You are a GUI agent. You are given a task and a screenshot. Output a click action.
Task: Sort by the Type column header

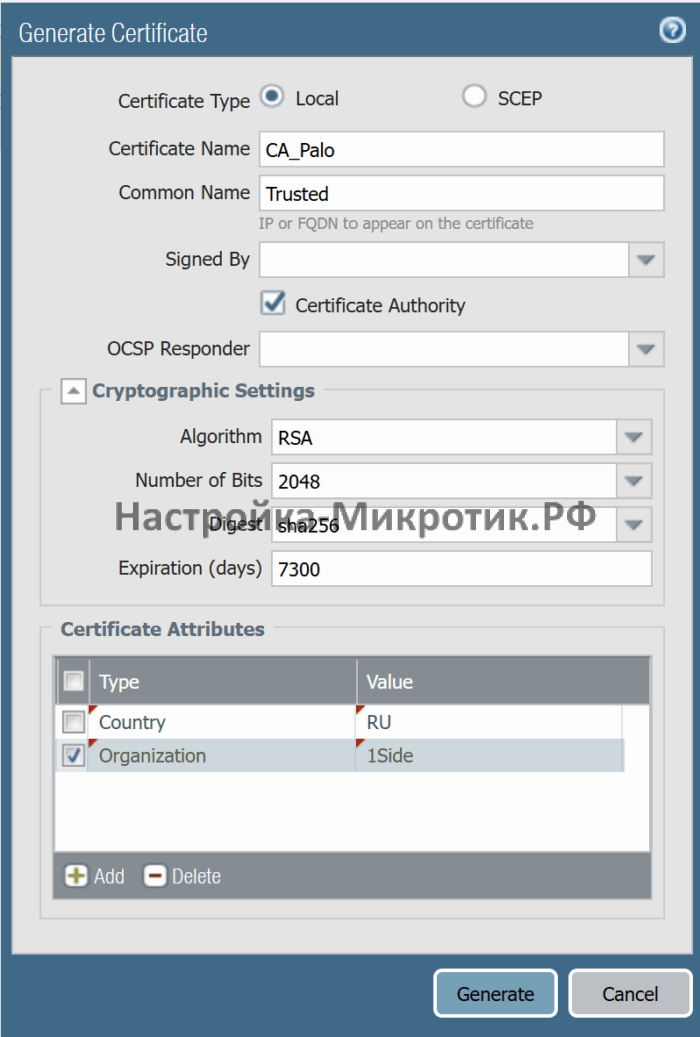tap(223, 681)
